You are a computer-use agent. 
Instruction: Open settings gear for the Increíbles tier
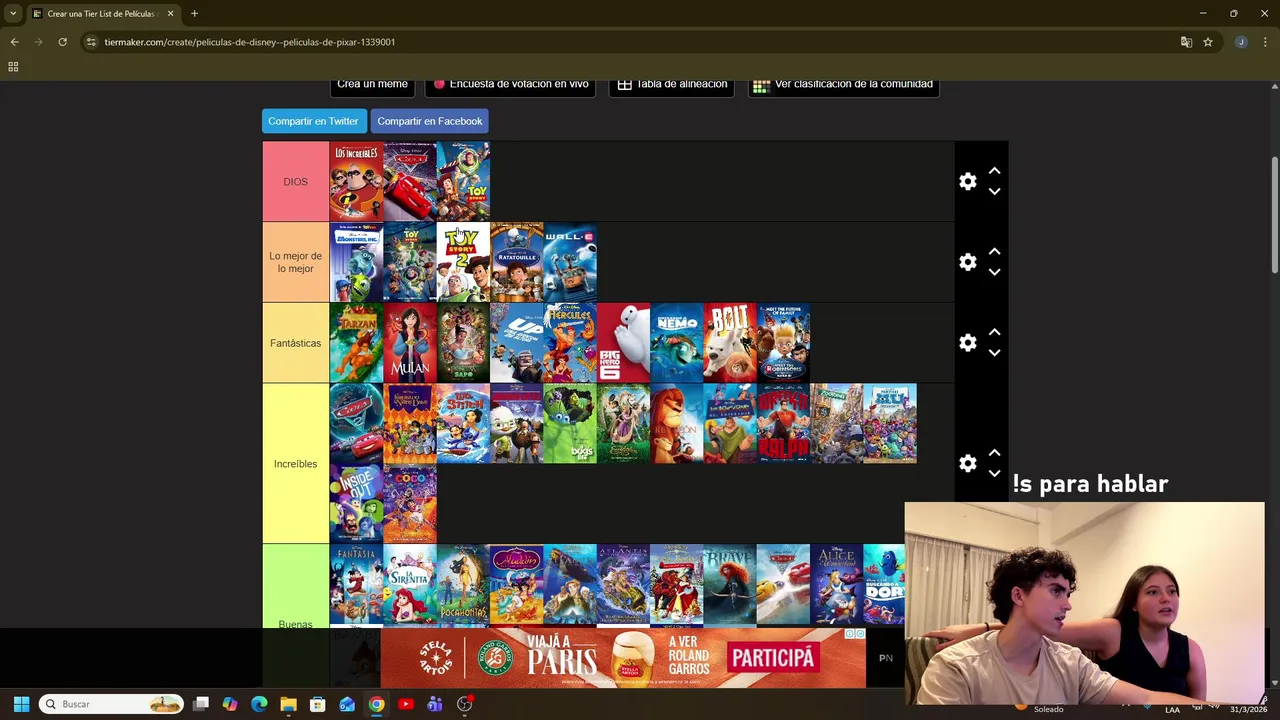click(x=967, y=464)
